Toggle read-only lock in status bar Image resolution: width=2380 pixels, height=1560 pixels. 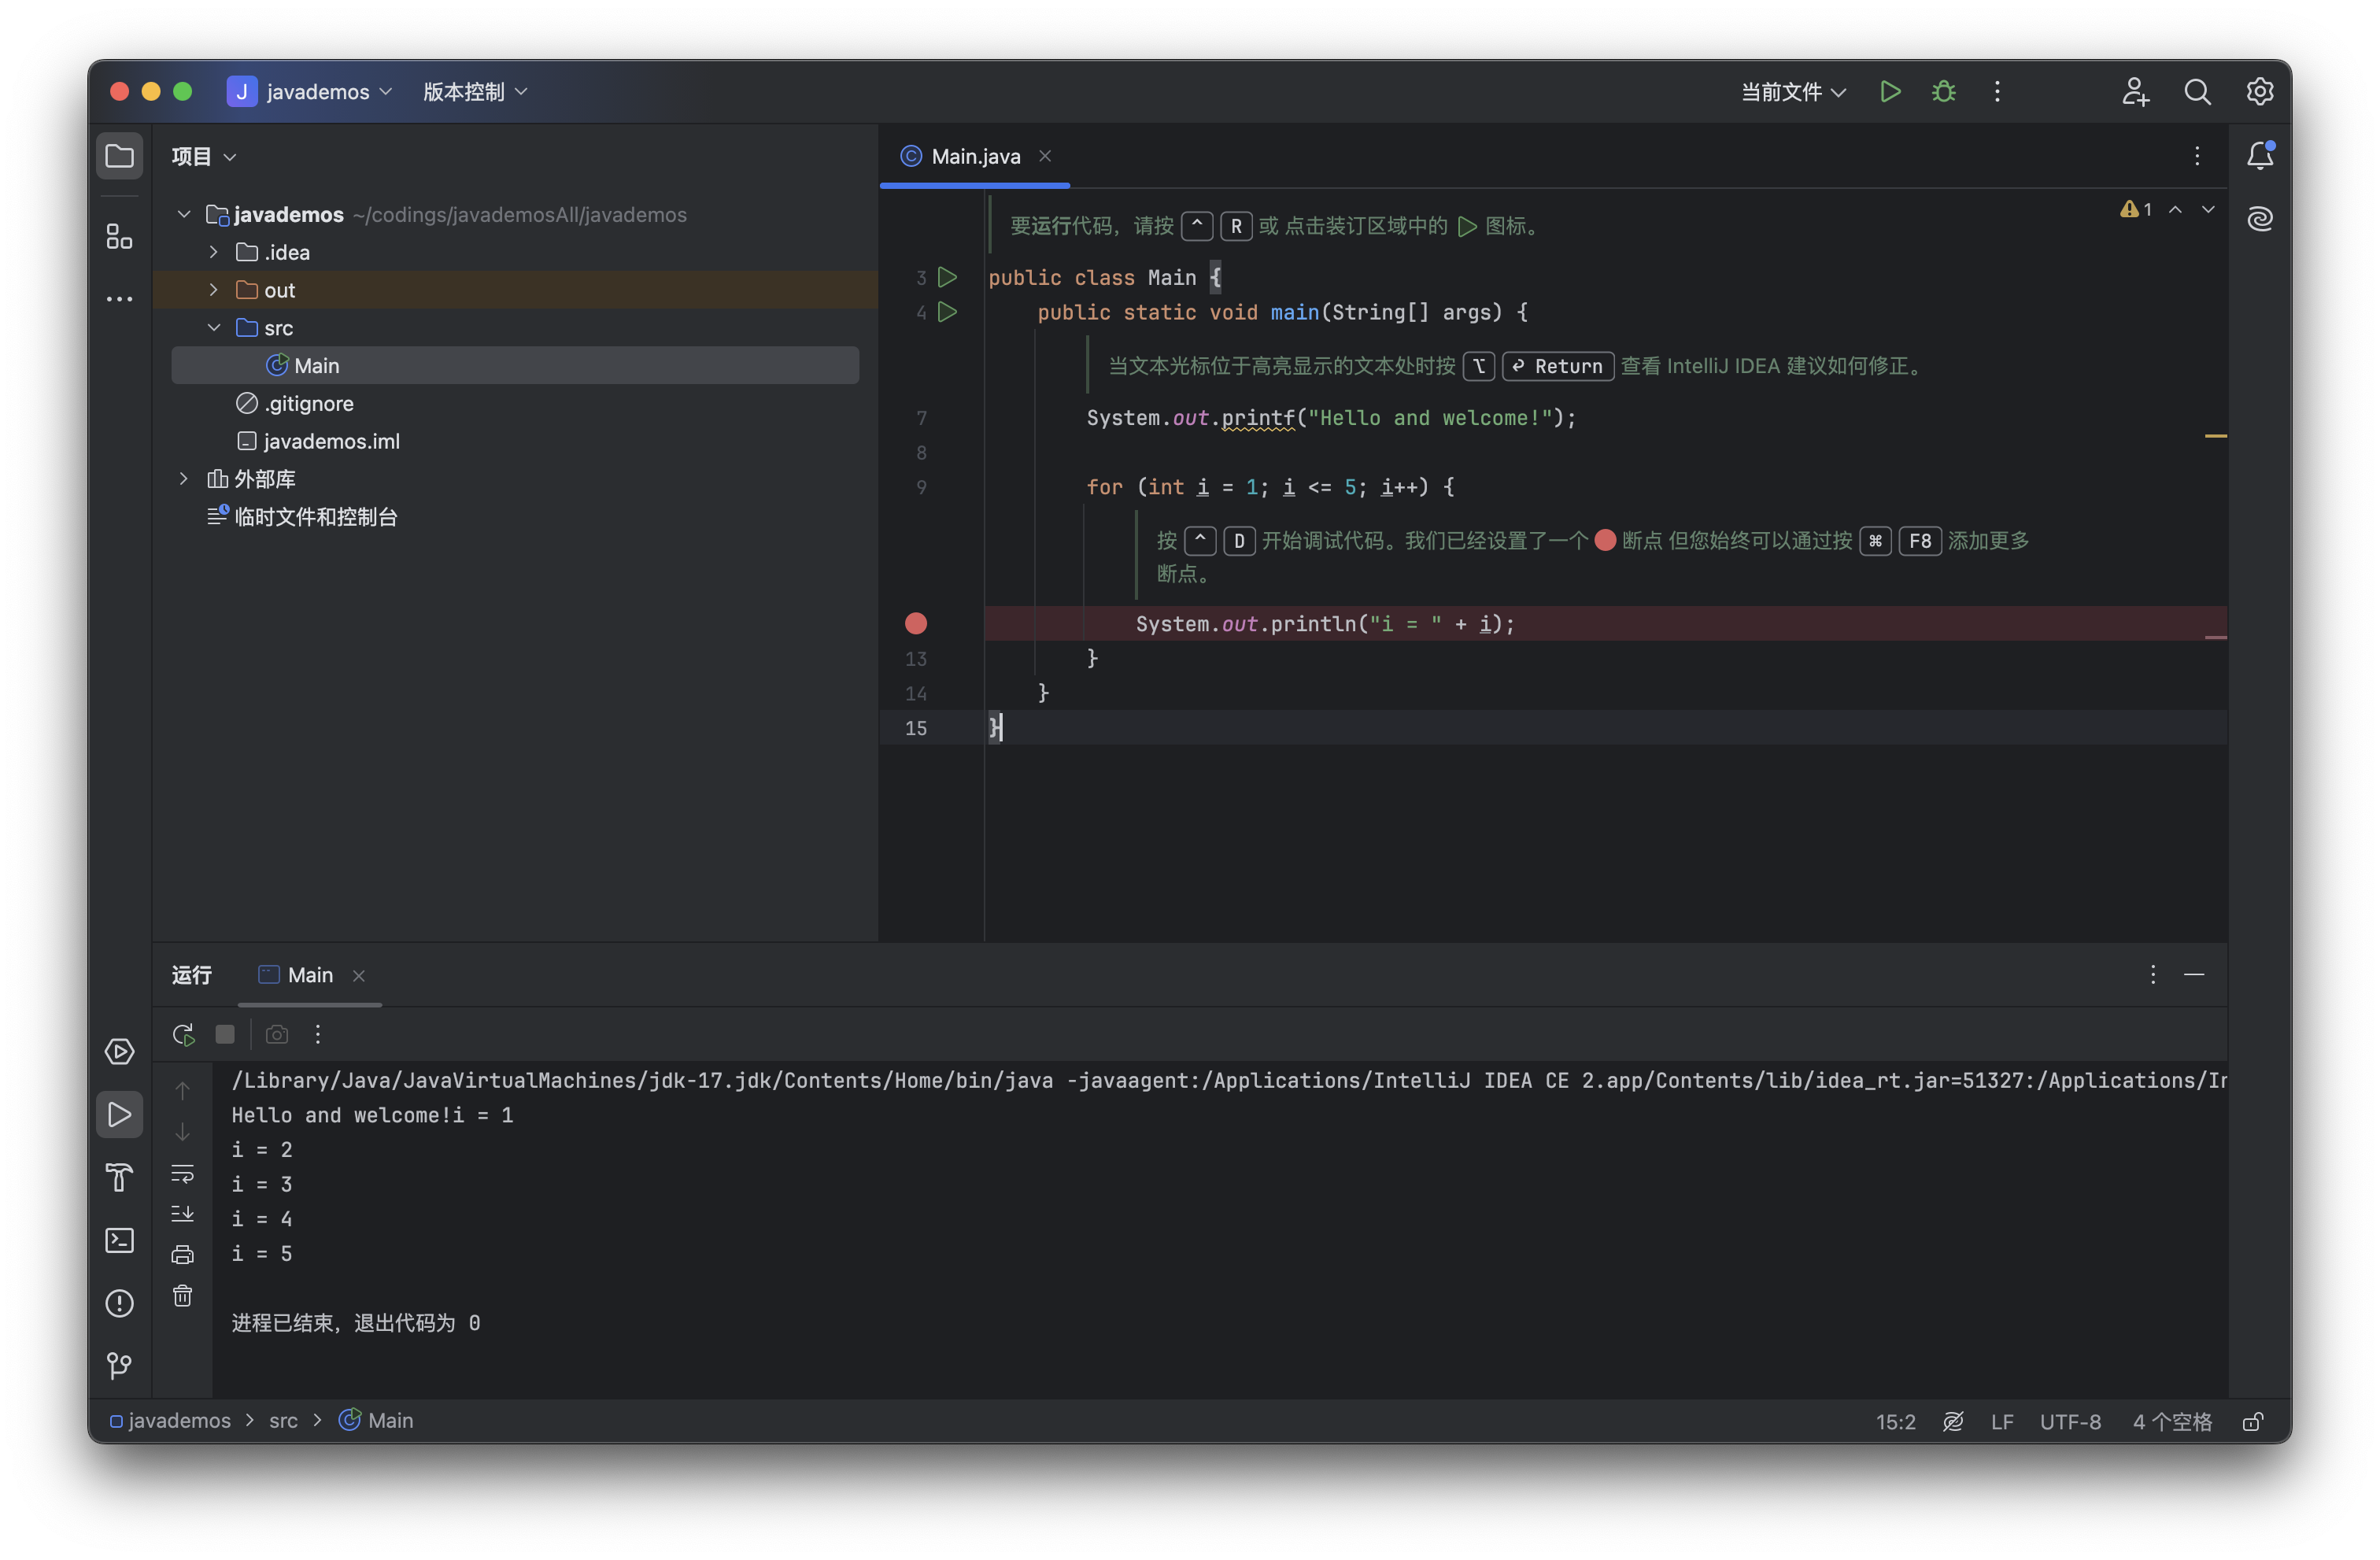pos(2253,1421)
